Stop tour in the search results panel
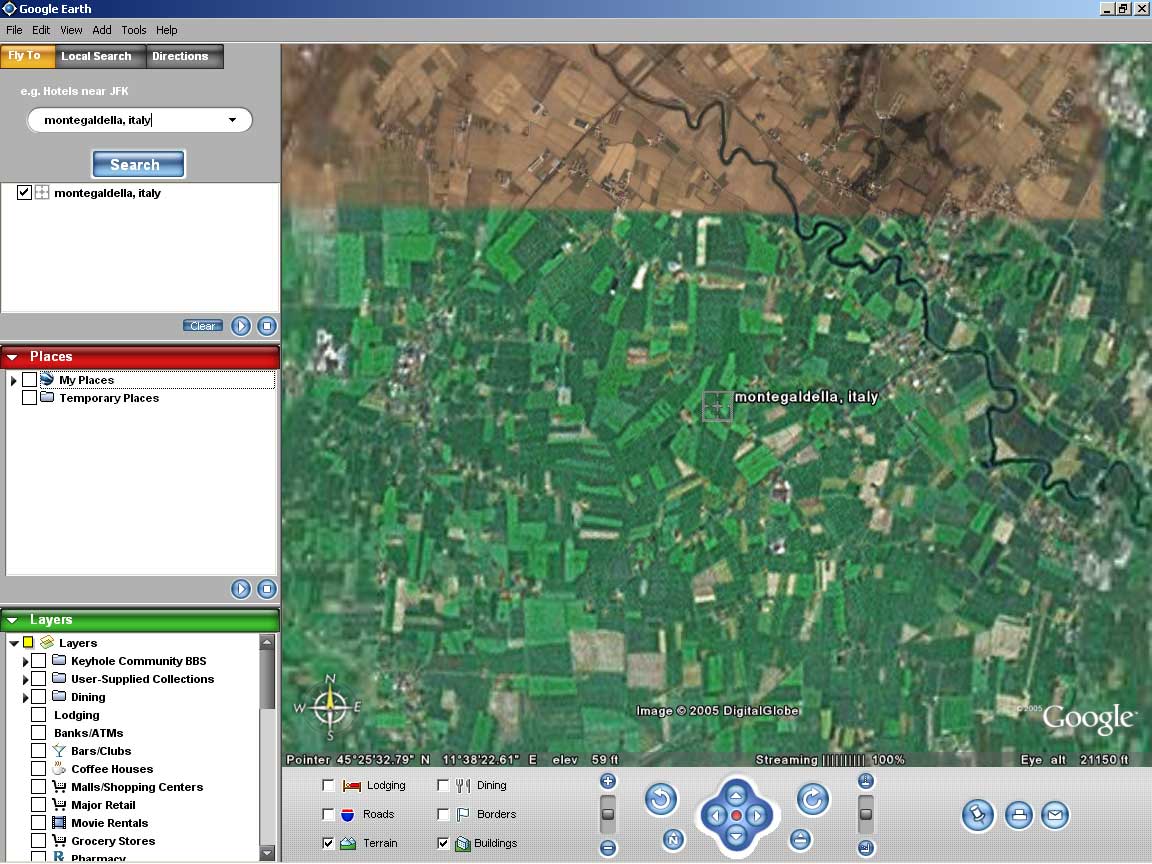Screen dimensions: 1152x864 pyautogui.click(x=267, y=326)
